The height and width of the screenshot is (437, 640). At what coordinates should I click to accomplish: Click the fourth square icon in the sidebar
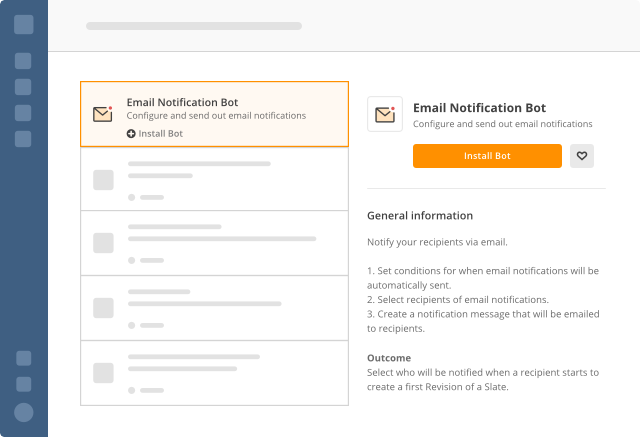(x=23, y=113)
